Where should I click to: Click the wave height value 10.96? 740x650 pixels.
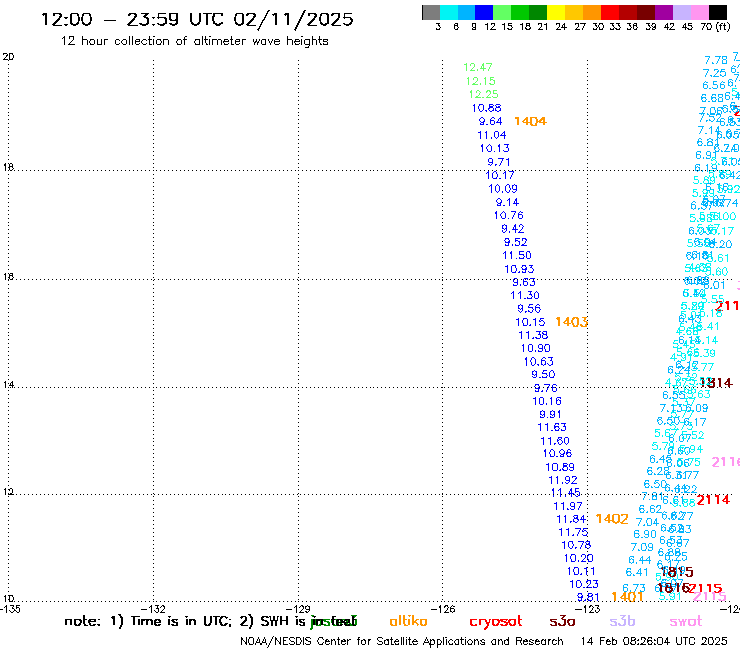coord(557,453)
